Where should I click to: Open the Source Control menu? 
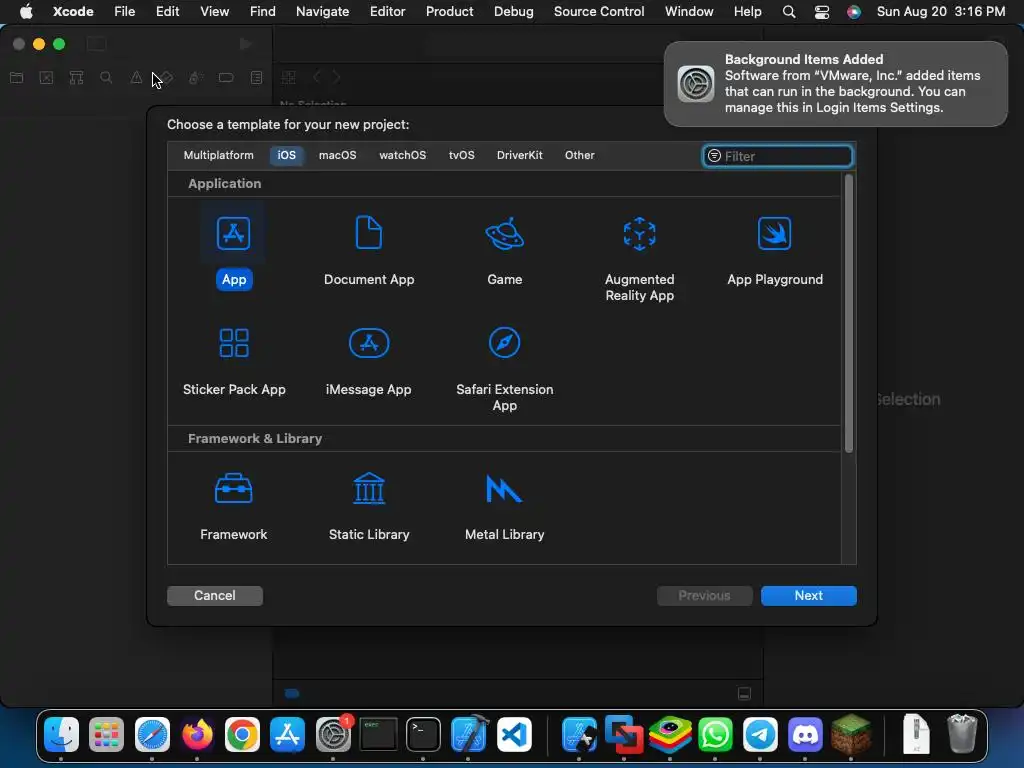(599, 11)
